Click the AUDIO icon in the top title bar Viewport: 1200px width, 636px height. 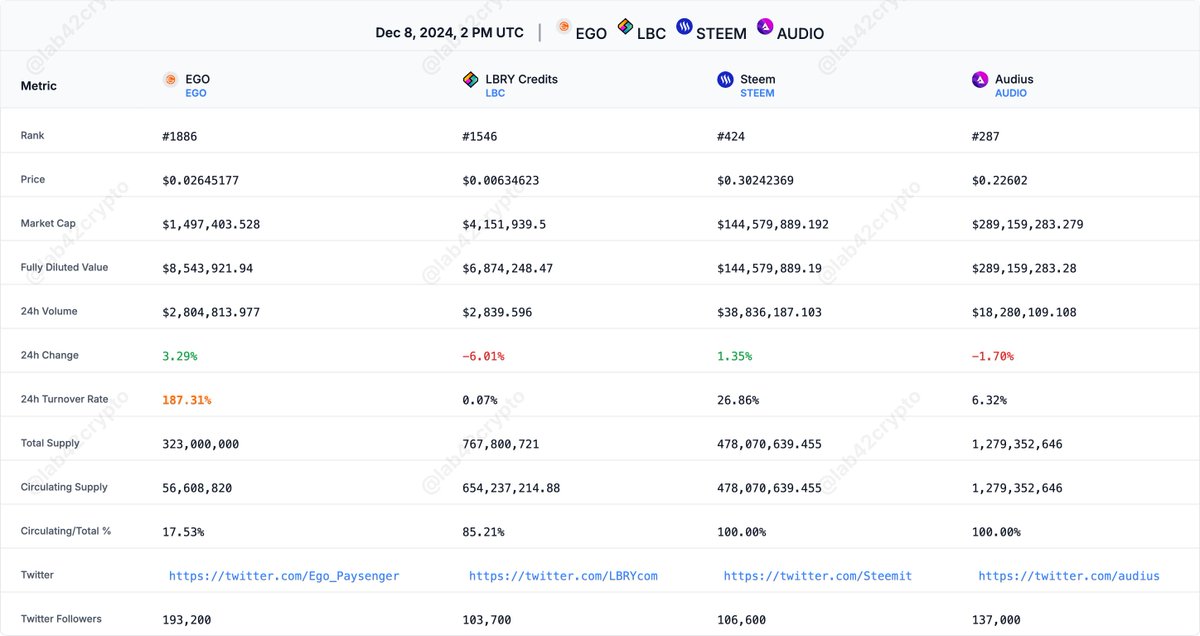(765, 27)
